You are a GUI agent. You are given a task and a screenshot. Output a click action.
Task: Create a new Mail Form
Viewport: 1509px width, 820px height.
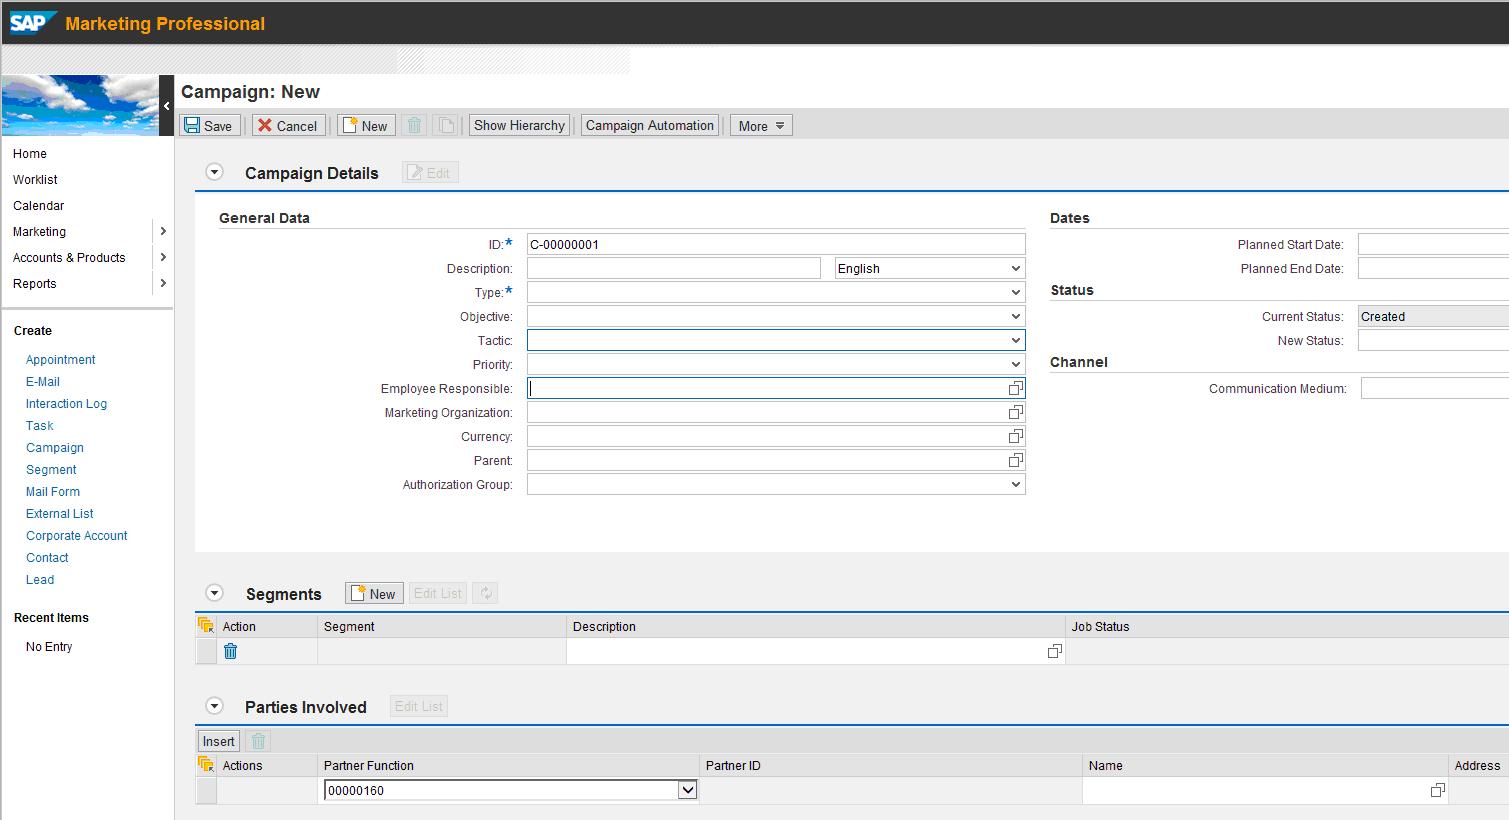pyautogui.click(x=53, y=491)
